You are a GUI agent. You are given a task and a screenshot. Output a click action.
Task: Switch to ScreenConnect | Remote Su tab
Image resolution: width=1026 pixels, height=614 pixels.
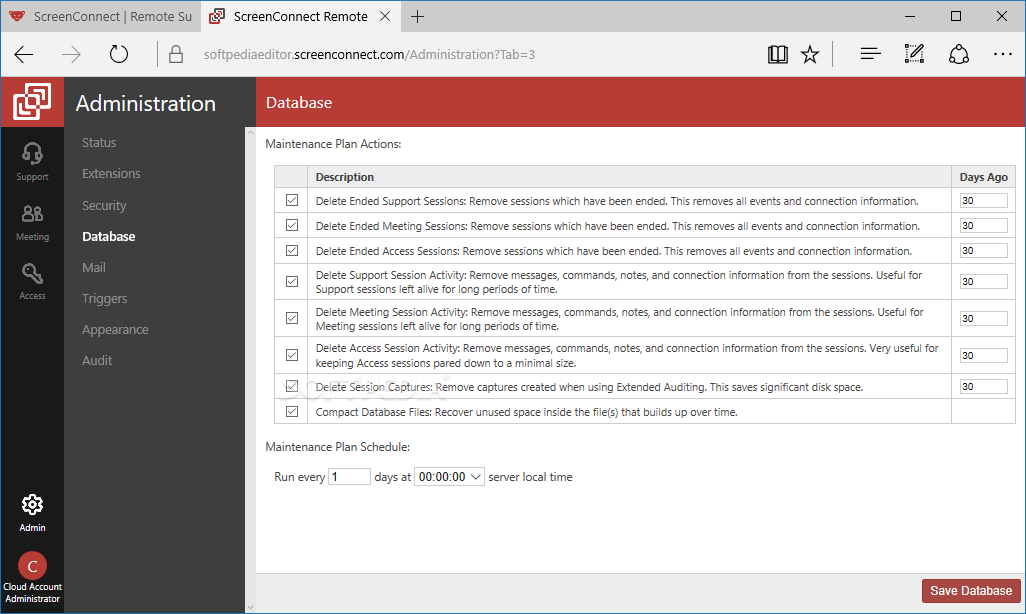click(x=101, y=16)
